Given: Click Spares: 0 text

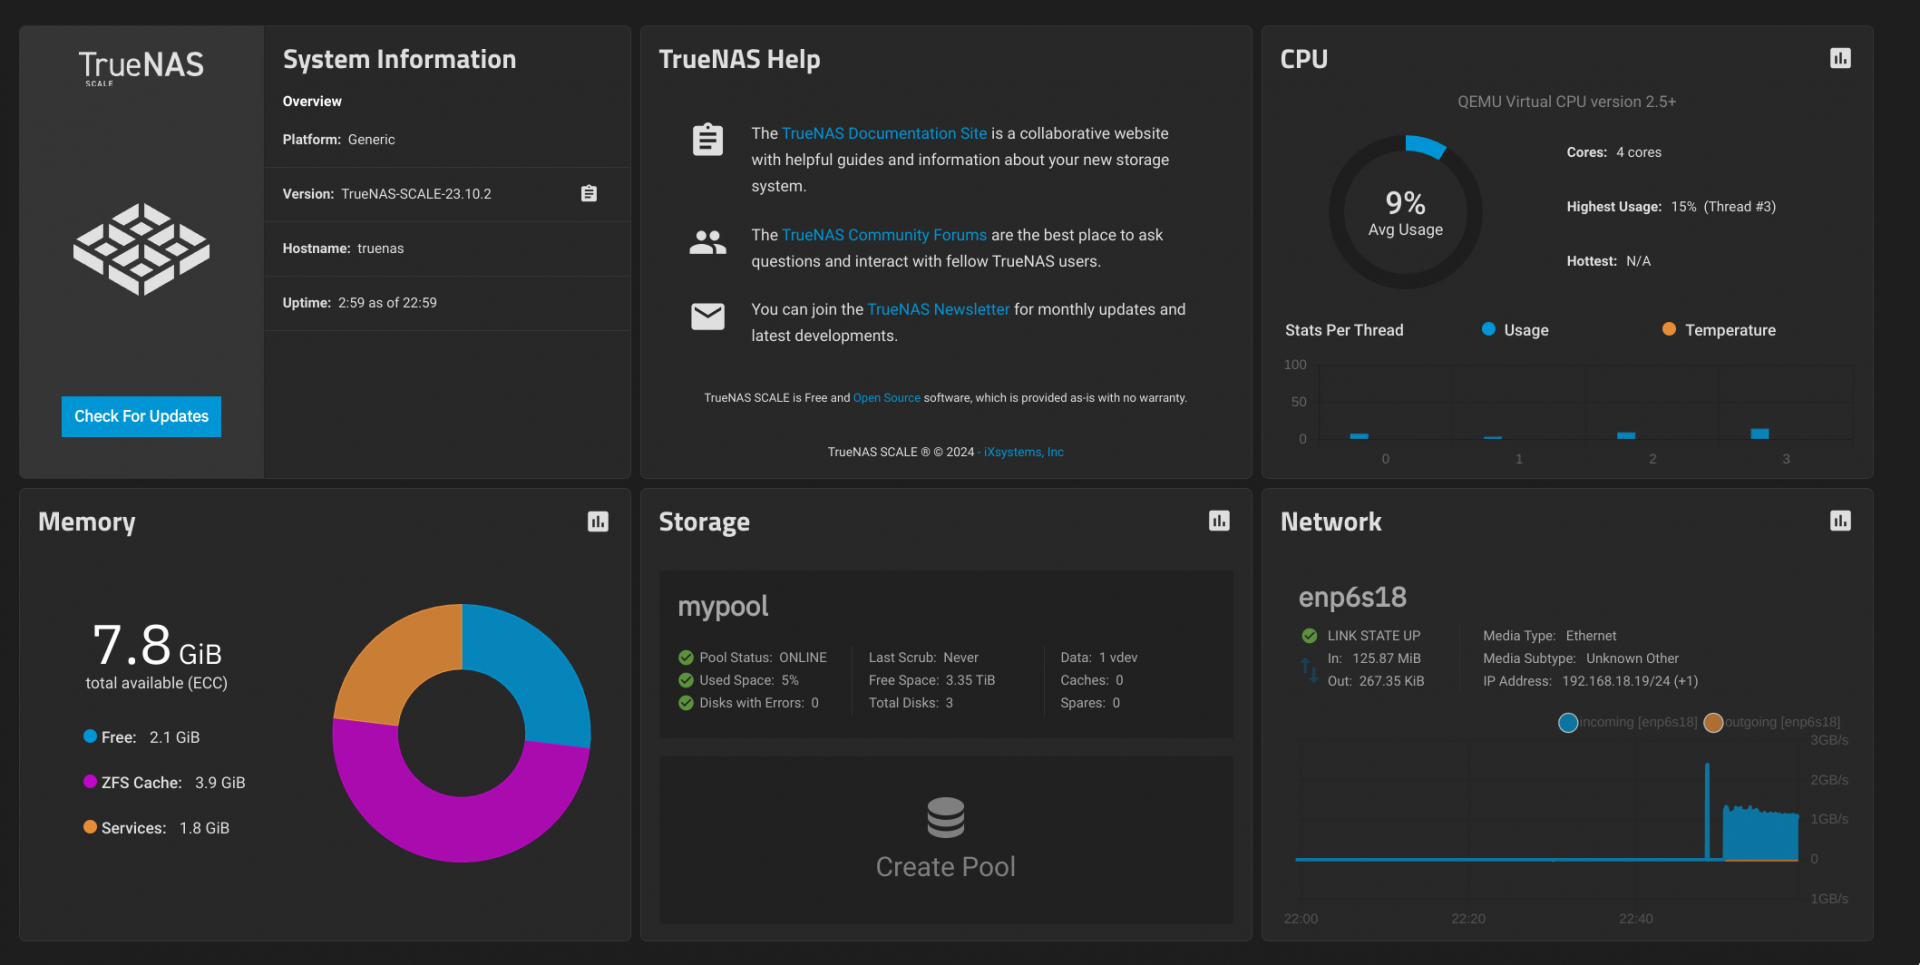Looking at the screenshot, I should point(1090,703).
